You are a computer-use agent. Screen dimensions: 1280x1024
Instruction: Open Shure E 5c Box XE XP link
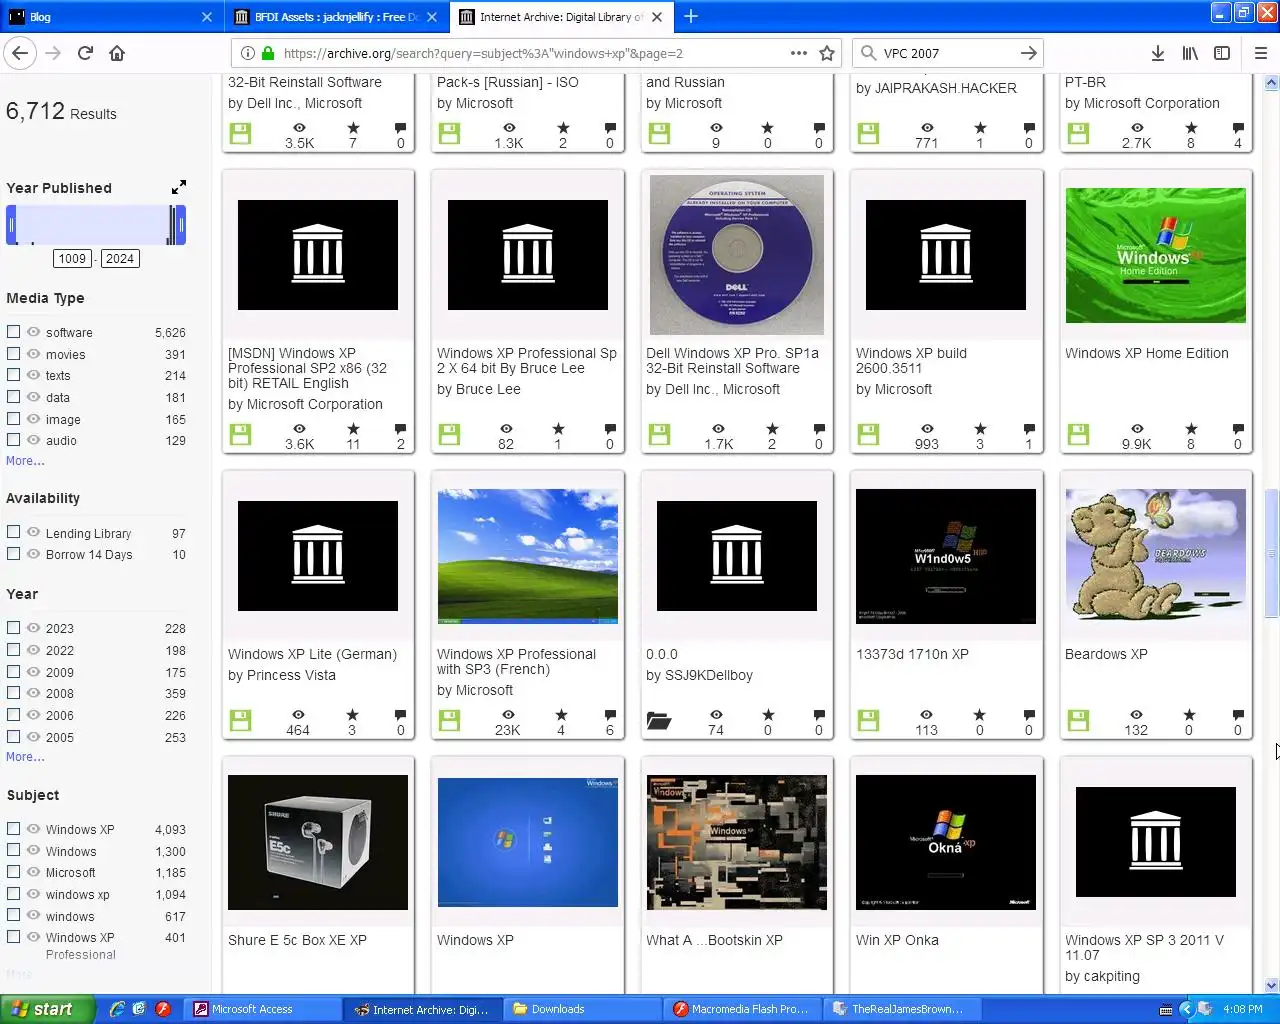point(297,940)
